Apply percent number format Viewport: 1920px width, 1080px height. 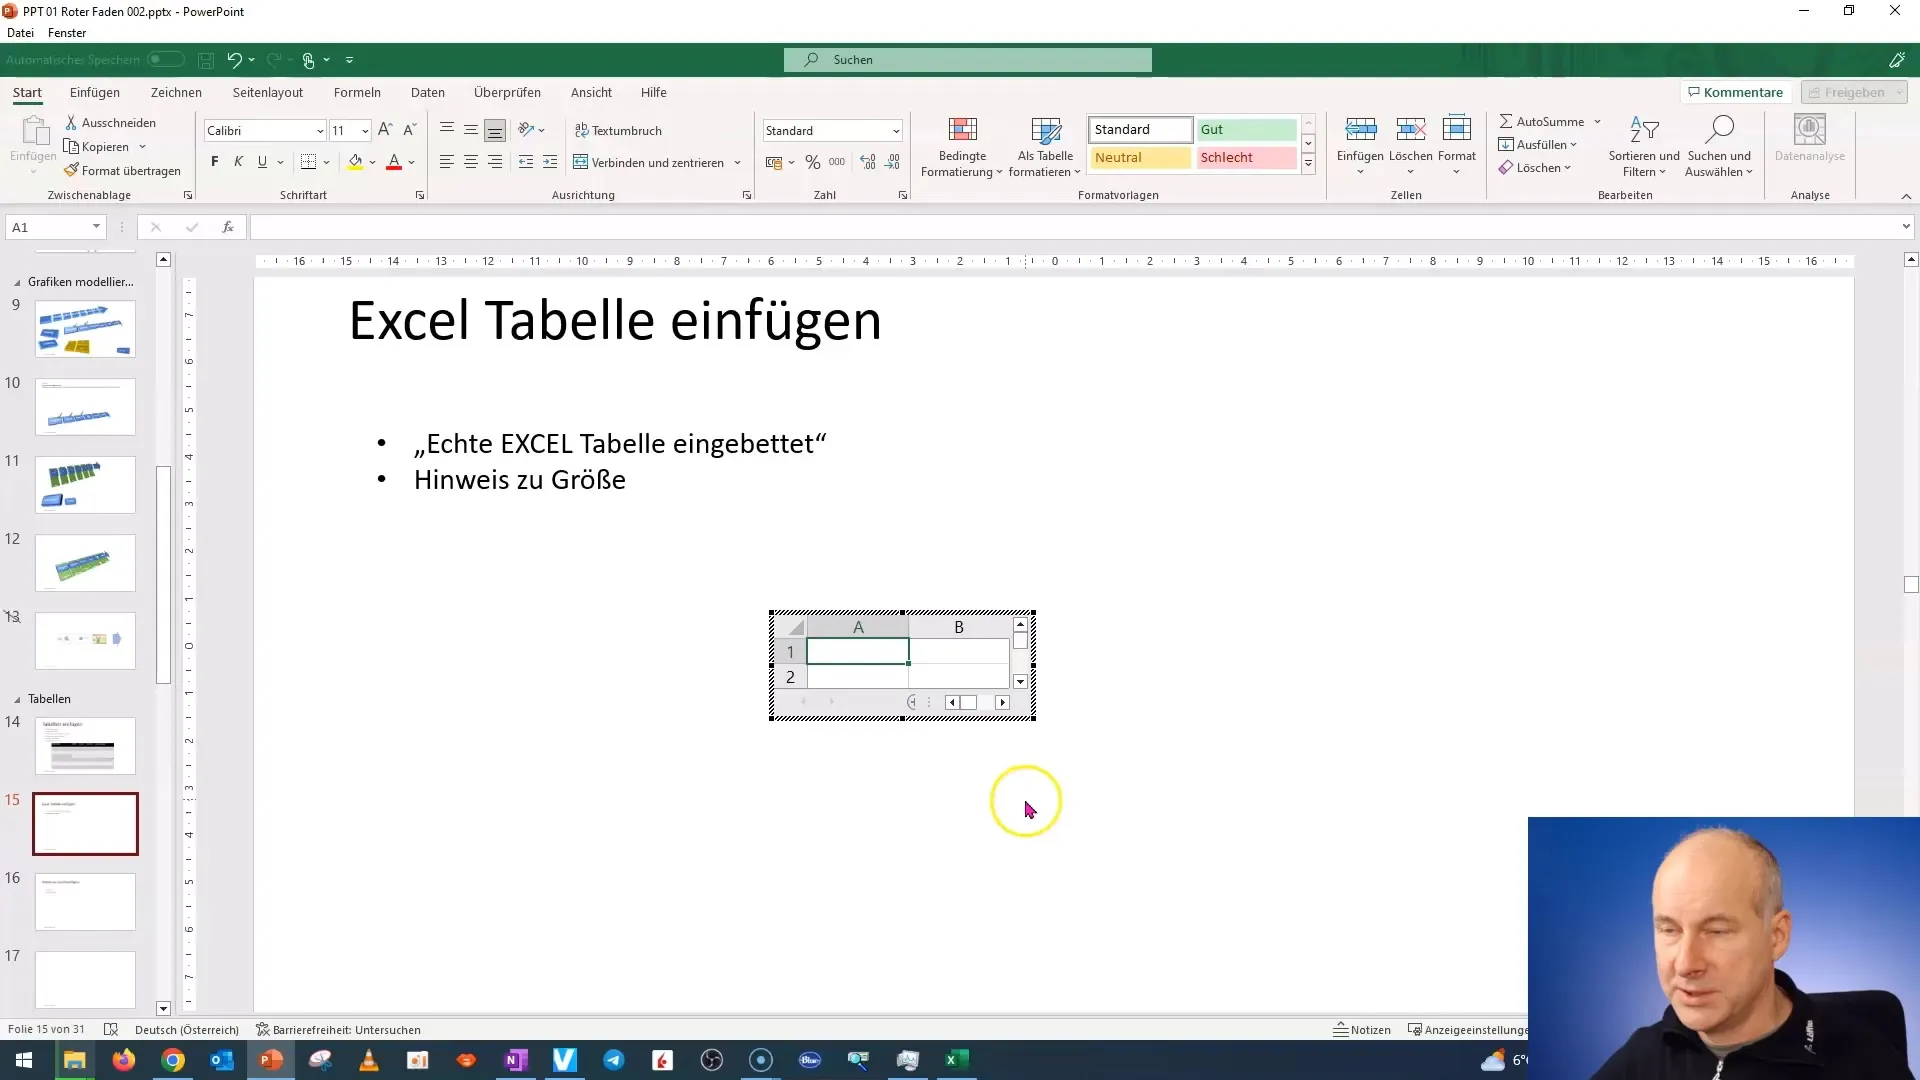tap(813, 162)
